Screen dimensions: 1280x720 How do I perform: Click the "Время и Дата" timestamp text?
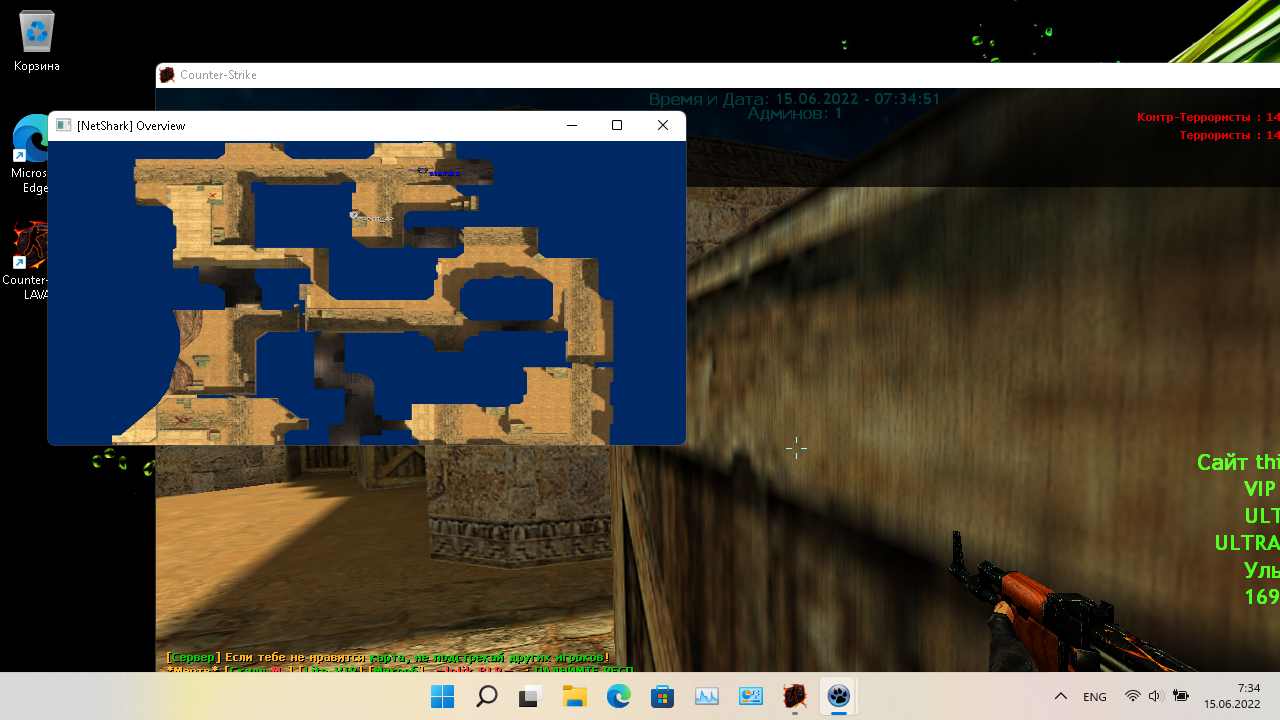point(795,99)
